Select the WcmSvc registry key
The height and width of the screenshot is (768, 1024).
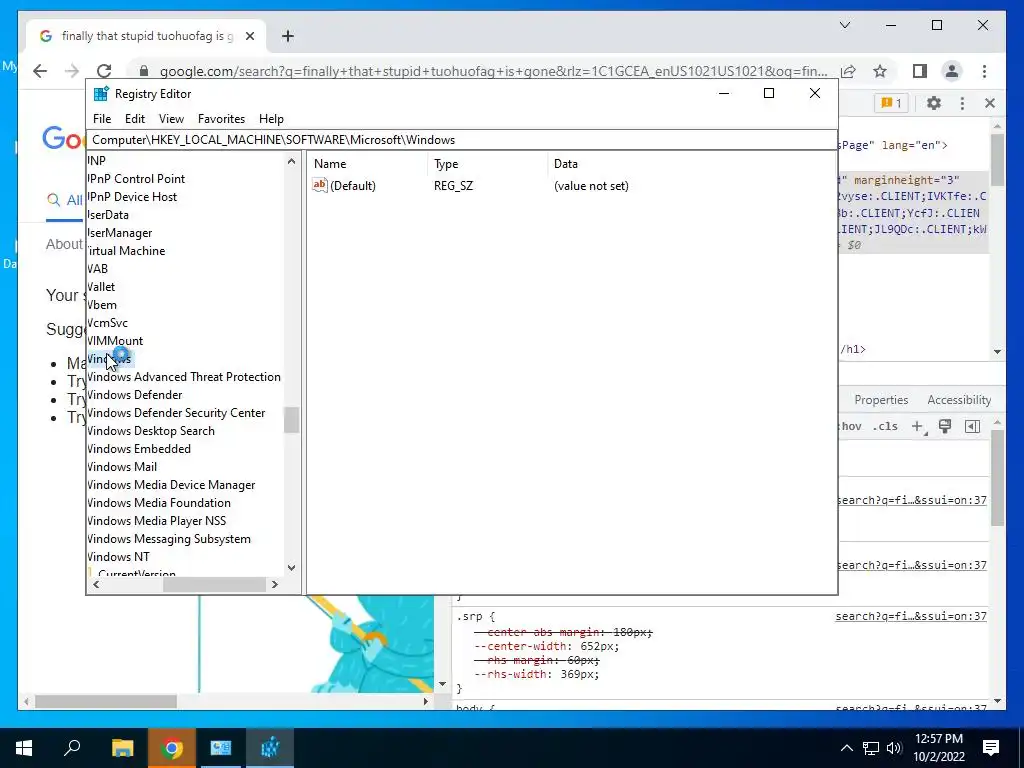(x=108, y=323)
